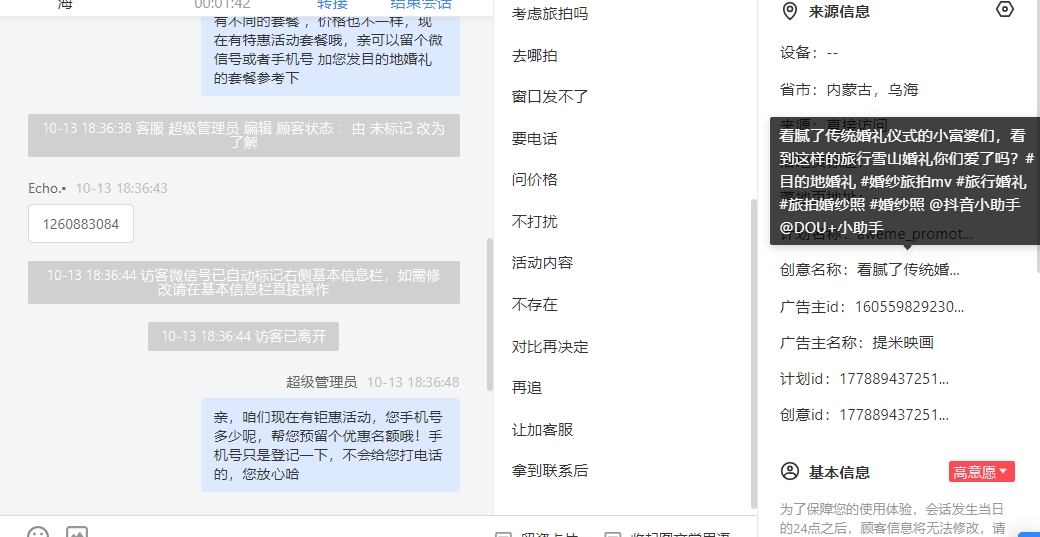Click the Echo. sender name label
1040x537 pixels.
[x=47, y=188]
